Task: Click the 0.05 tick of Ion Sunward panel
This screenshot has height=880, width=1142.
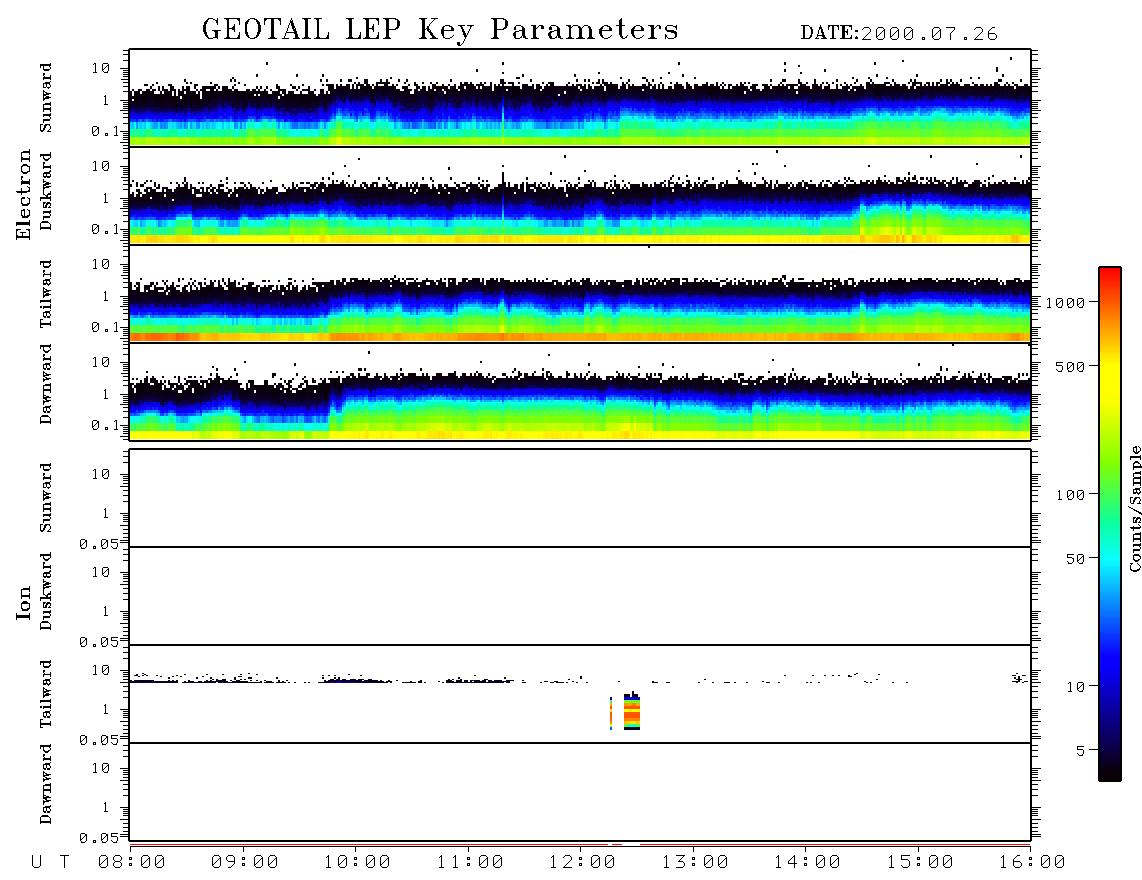Action: [98, 544]
